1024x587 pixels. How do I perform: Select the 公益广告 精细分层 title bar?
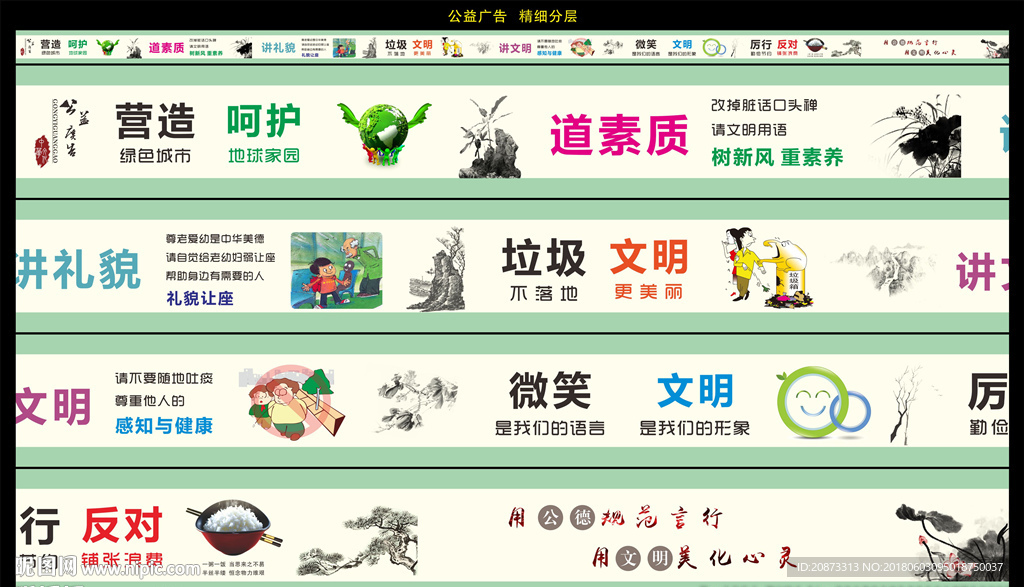[x=512, y=16]
